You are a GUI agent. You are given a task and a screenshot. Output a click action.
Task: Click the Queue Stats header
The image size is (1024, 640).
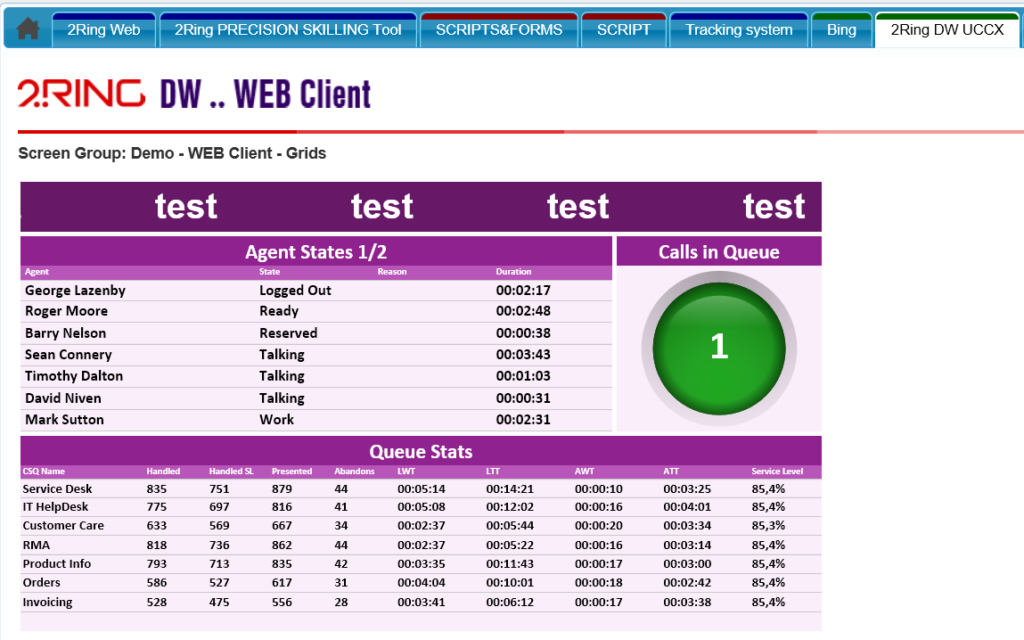click(421, 451)
